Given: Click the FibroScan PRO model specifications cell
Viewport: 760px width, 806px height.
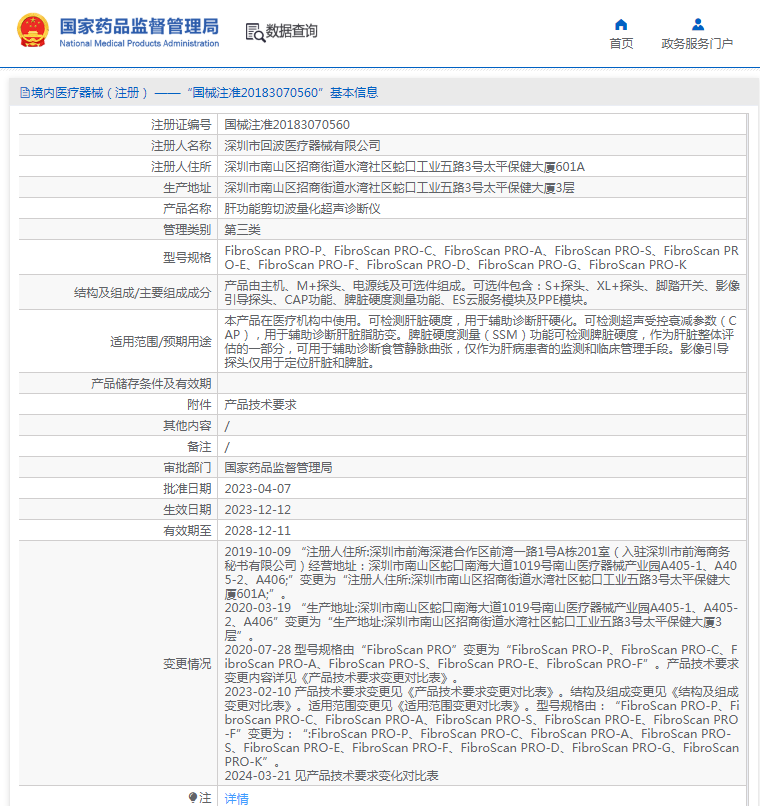Looking at the screenshot, I should point(481,258).
